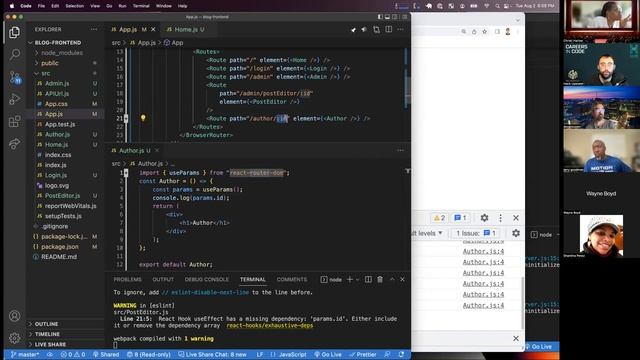Switch to the OUTPUT panel tab
640x360 pixels.
(x=163, y=280)
